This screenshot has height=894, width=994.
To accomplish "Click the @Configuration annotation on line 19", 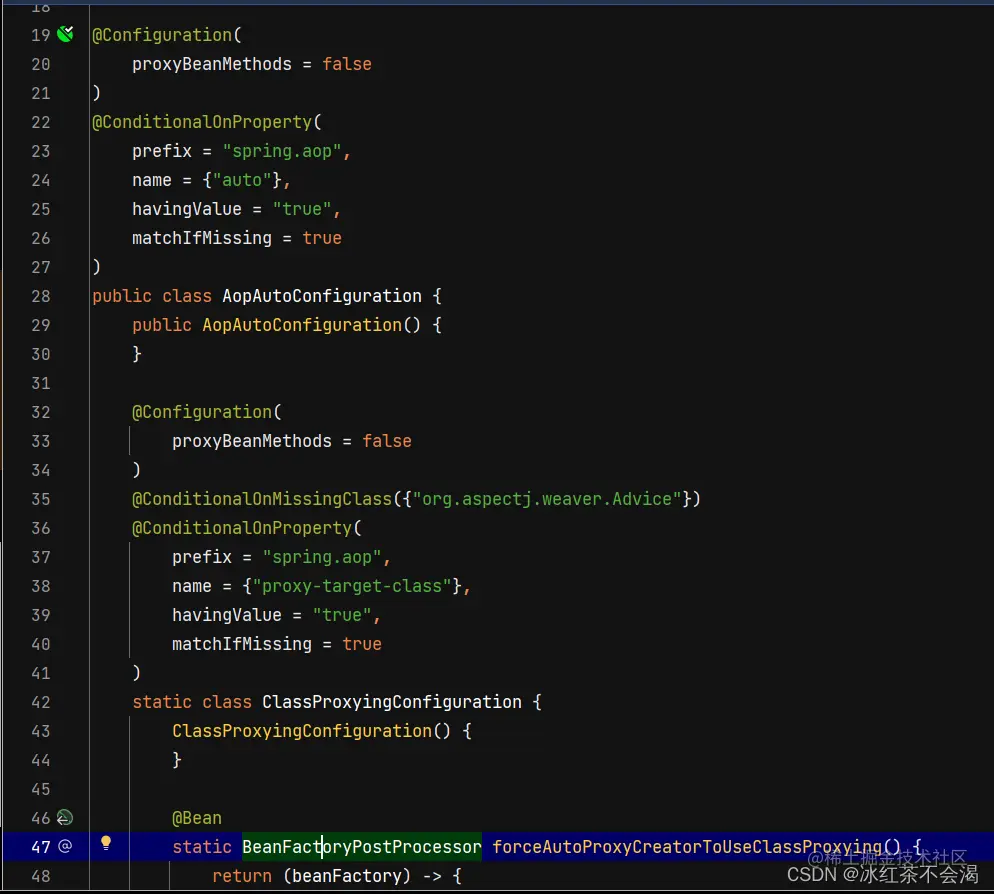I will pos(162,35).
